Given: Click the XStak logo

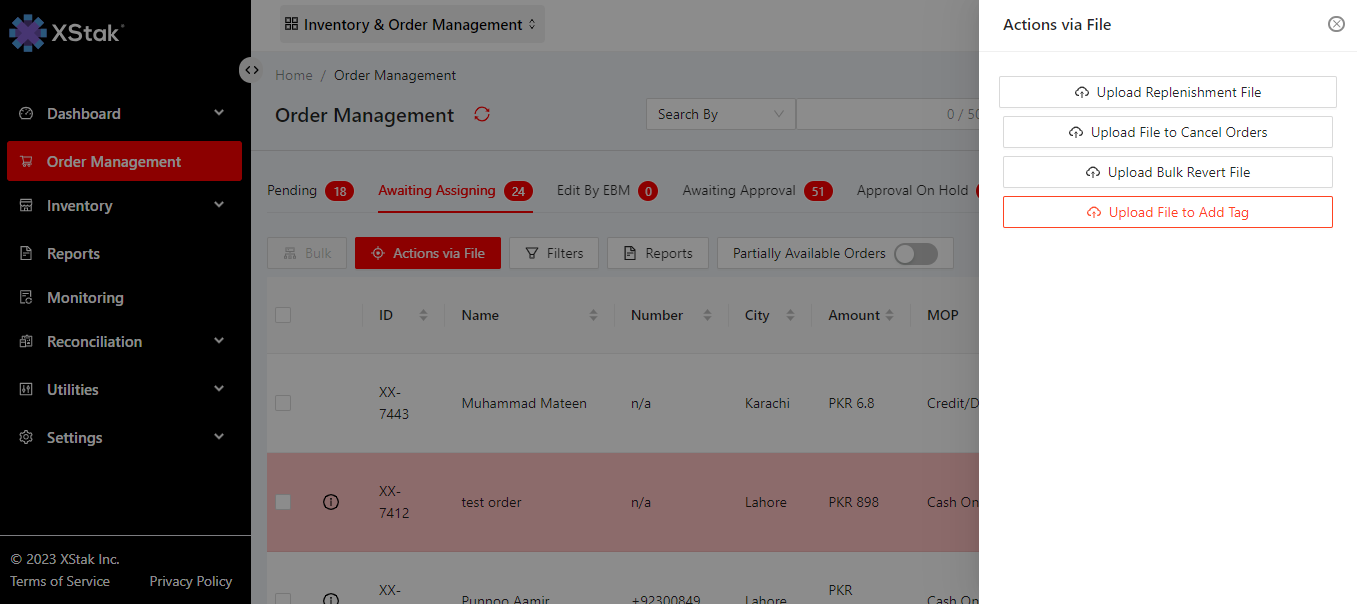Looking at the screenshot, I should click(66, 32).
